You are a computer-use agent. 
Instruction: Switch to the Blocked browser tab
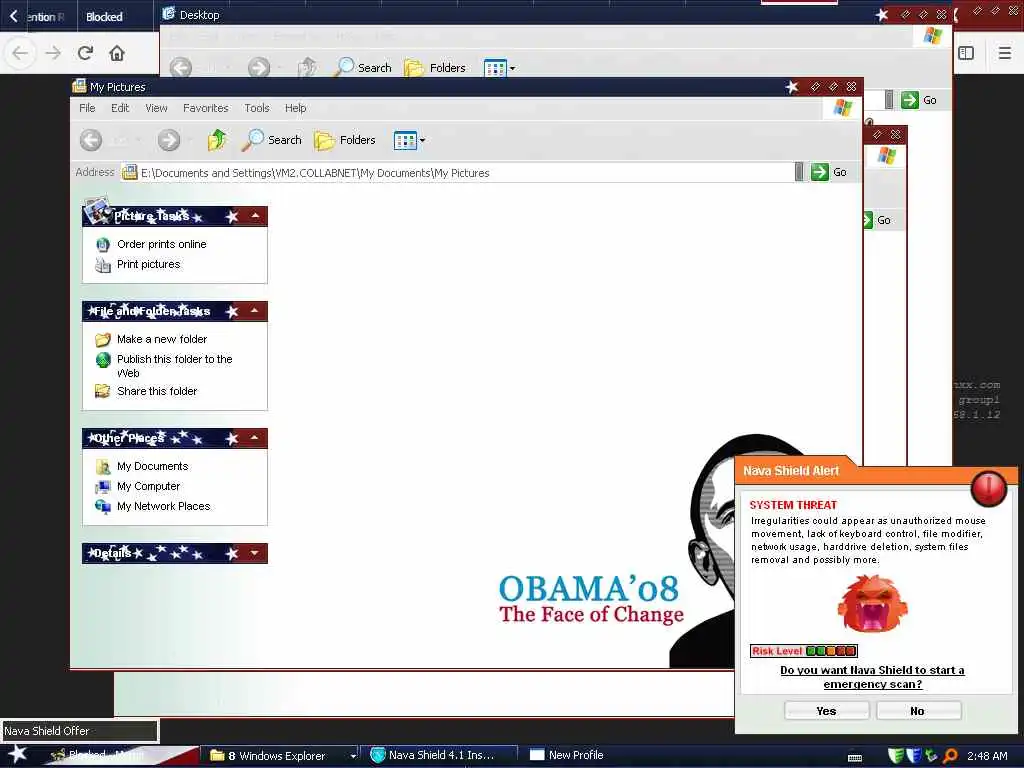(104, 16)
